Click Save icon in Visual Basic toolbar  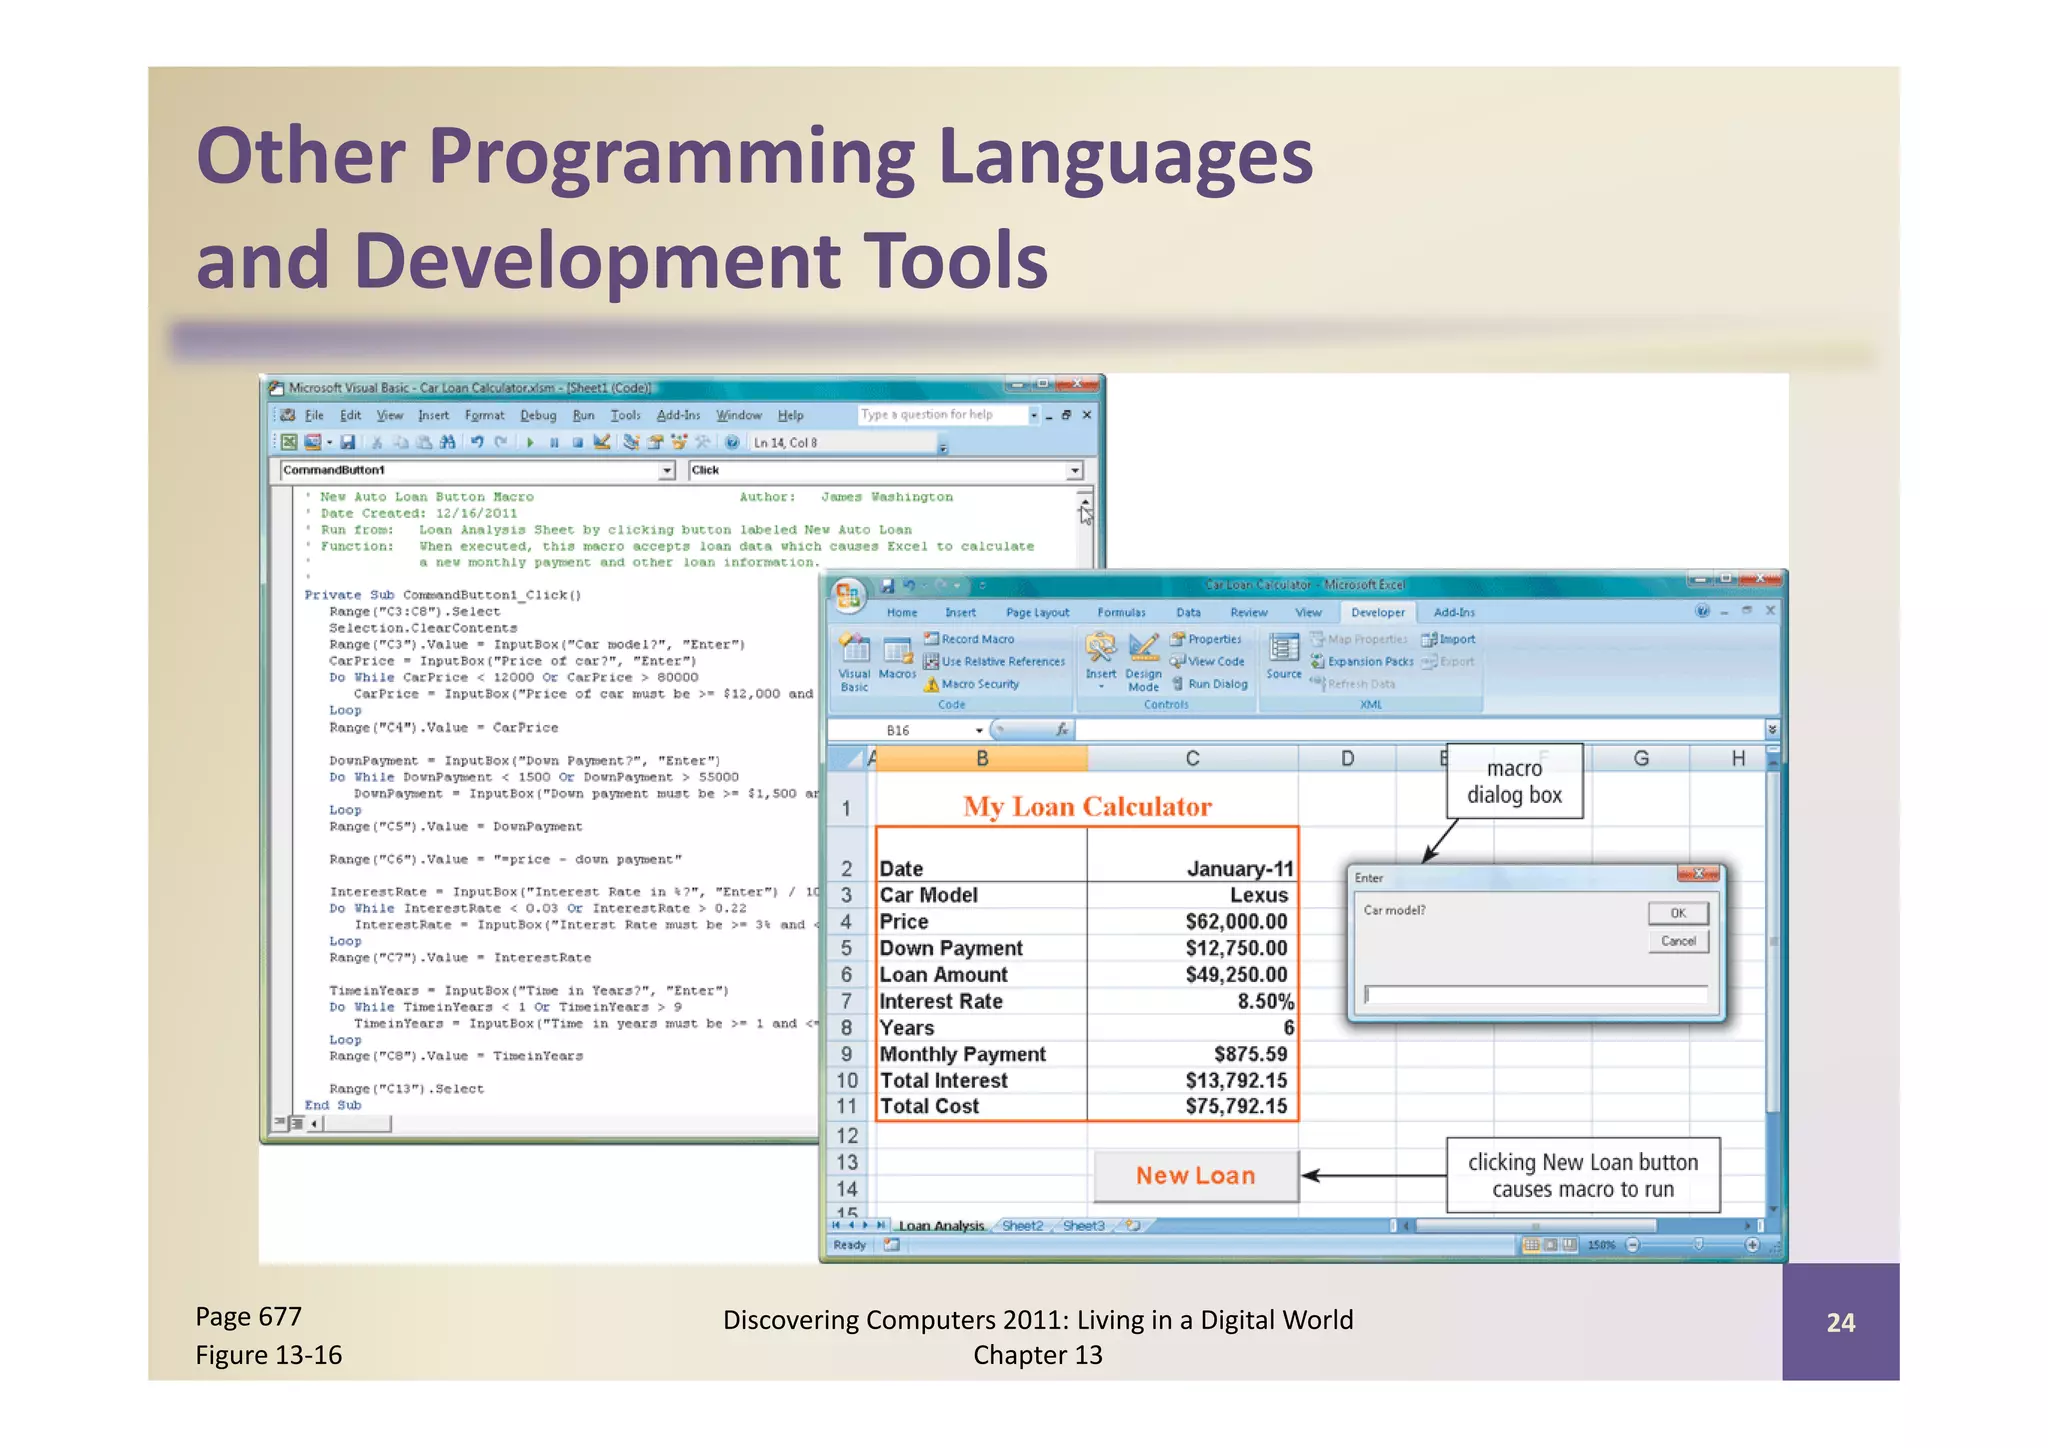click(348, 442)
